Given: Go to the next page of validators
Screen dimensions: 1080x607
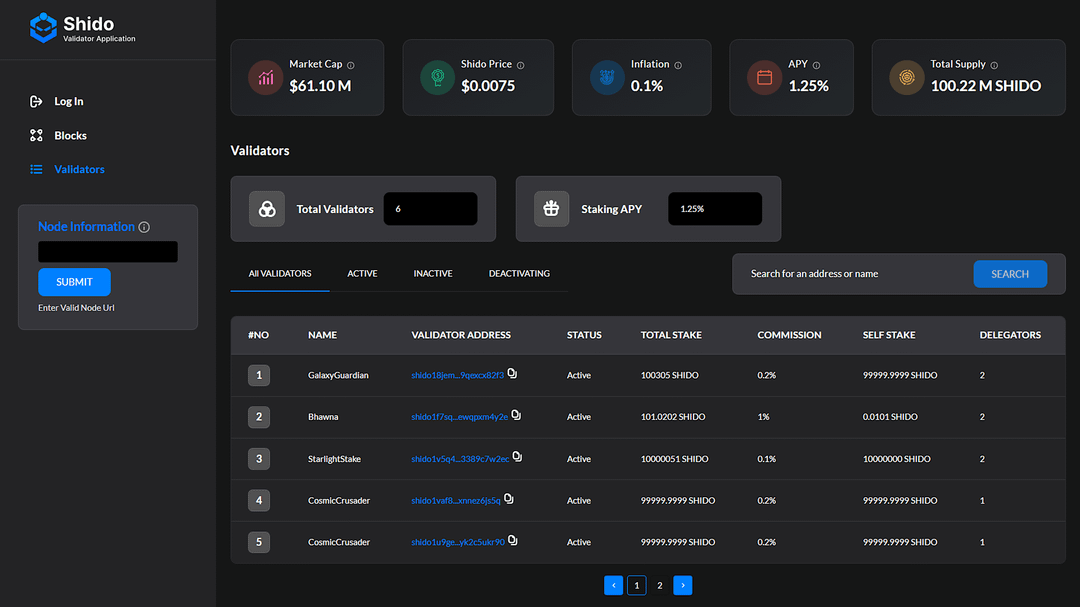Looking at the screenshot, I should coord(683,585).
